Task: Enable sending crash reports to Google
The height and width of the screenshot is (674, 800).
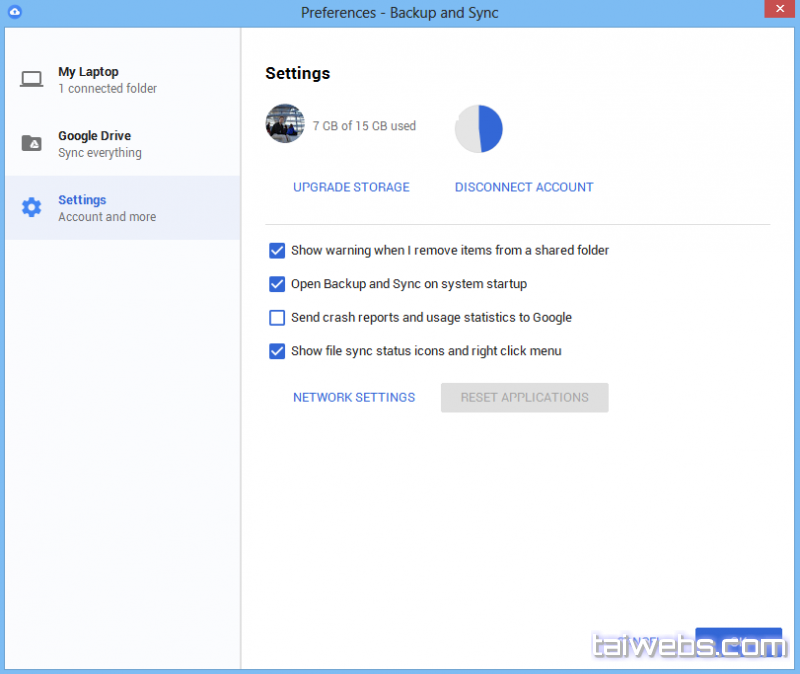Action: pos(277,318)
